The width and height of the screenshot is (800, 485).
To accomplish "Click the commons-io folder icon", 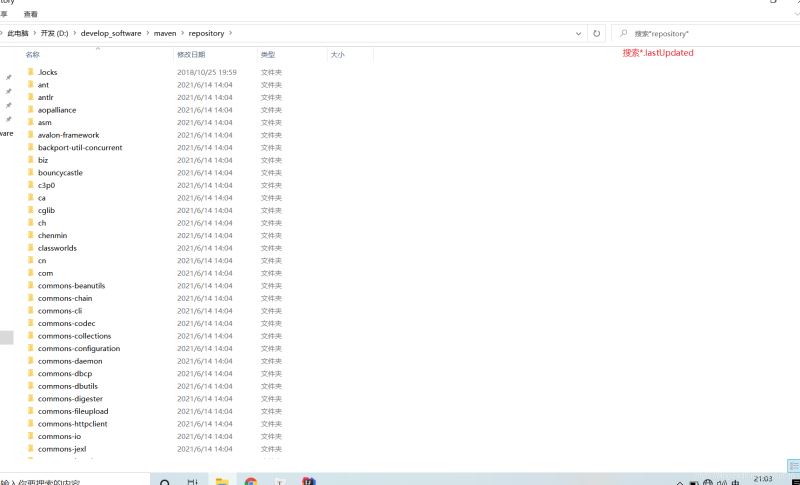I will (x=31, y=436).
